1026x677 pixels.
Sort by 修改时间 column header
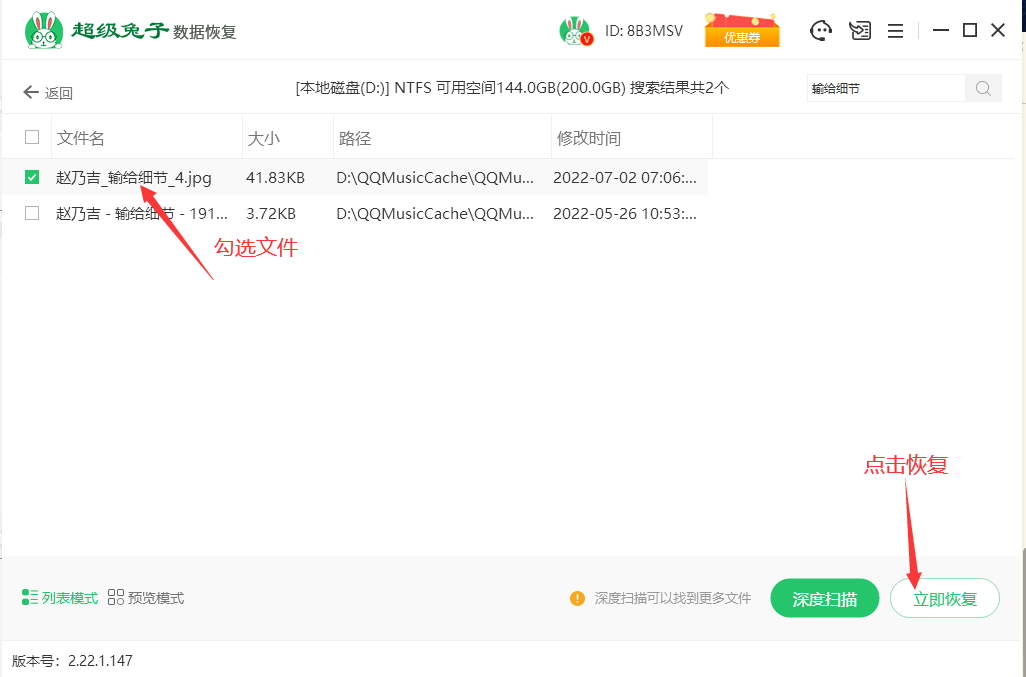(588, 138)
